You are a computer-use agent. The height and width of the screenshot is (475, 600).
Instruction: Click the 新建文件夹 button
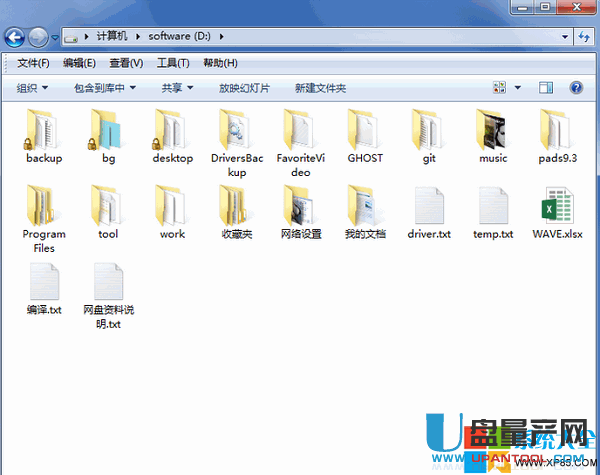[x=320, y=88]
